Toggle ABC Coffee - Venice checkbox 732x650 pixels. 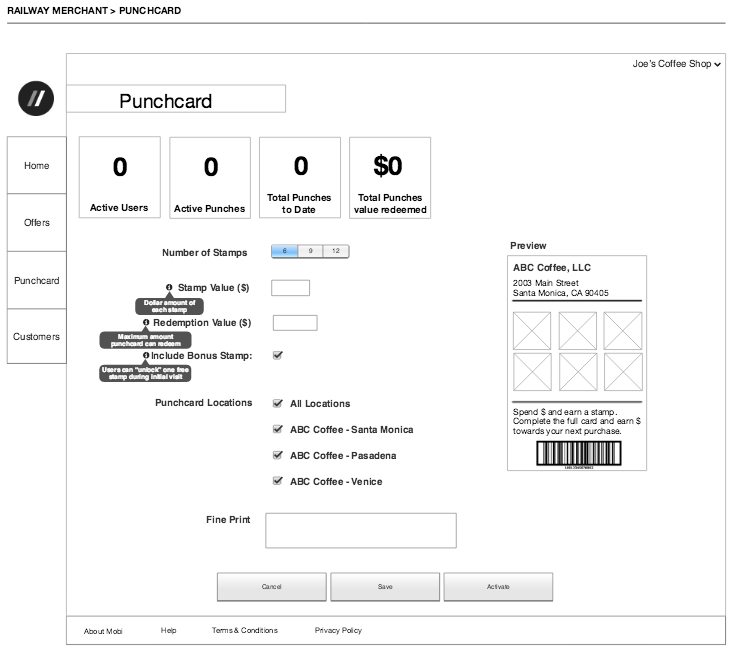click(278, 482)
